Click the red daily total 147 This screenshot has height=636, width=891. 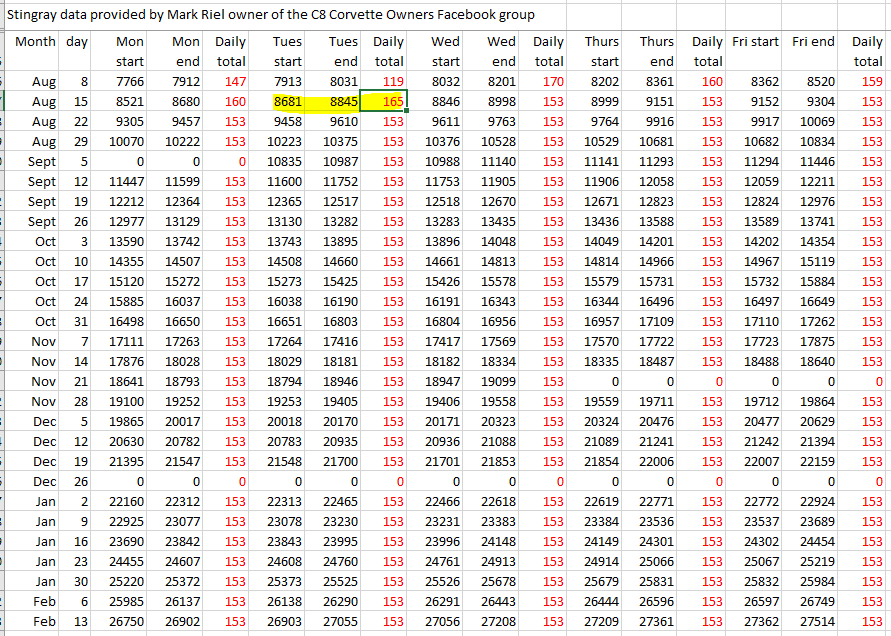pyautogui.click(x=234, y=81)
